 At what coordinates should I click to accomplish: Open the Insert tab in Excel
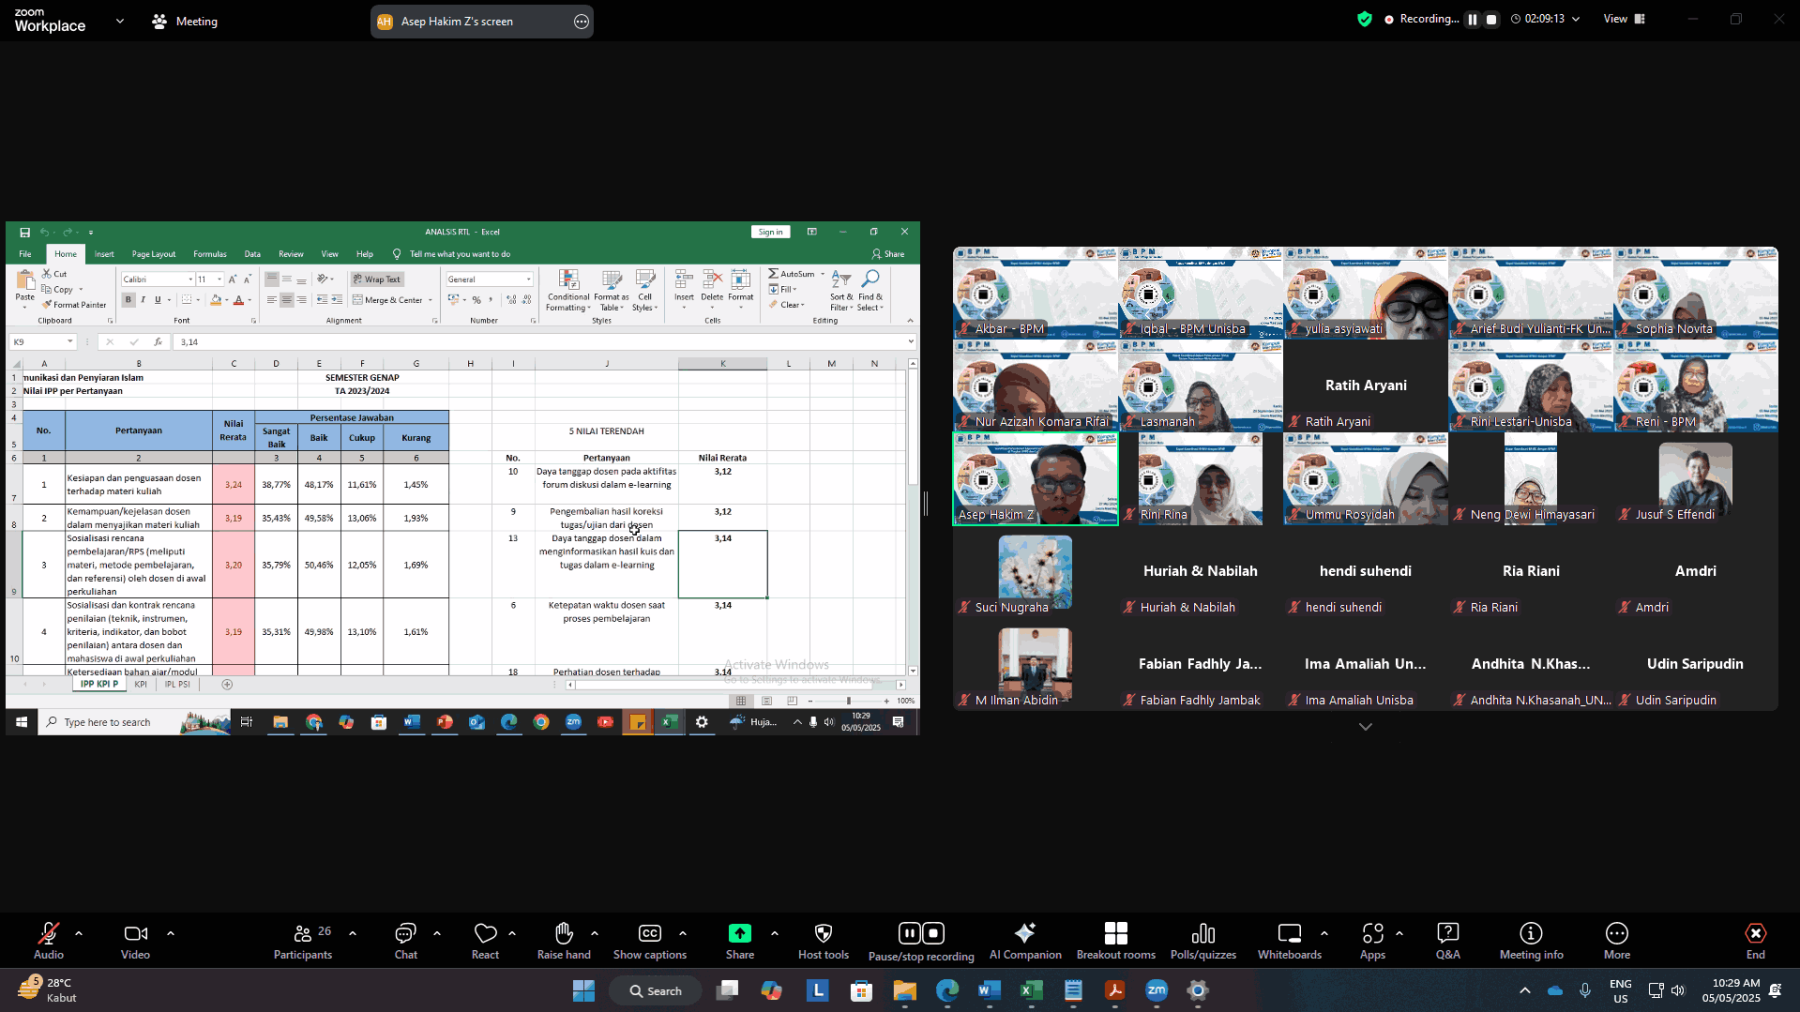(104, 254)
